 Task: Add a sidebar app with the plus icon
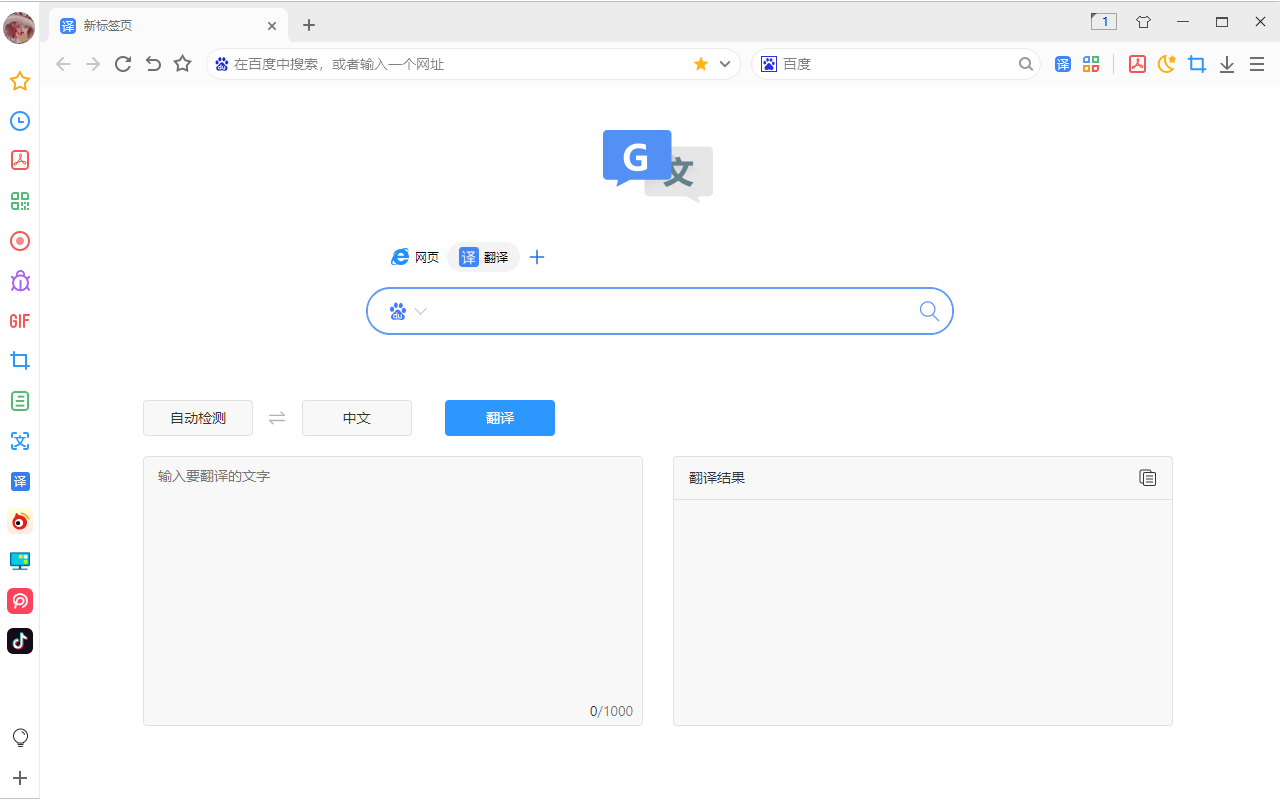tap(20, 778)
